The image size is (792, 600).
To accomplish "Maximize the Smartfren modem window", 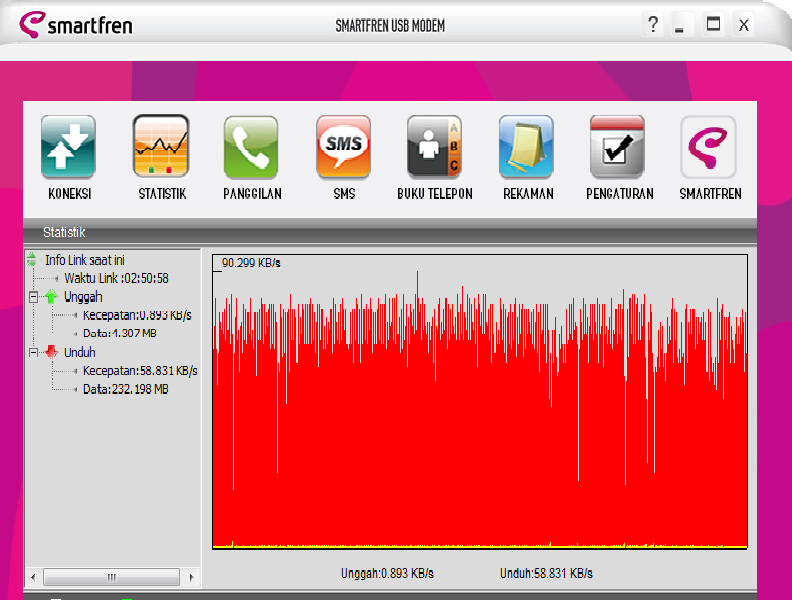I will 713,24.
